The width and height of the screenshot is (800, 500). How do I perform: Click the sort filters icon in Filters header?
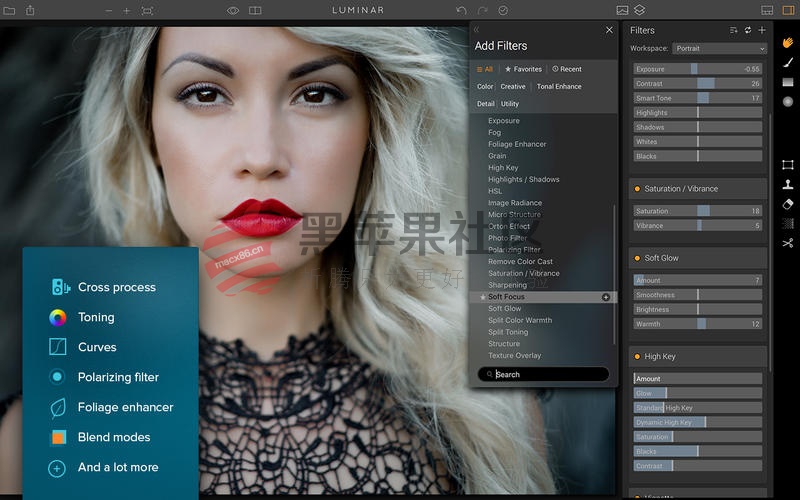pos(733,30)
